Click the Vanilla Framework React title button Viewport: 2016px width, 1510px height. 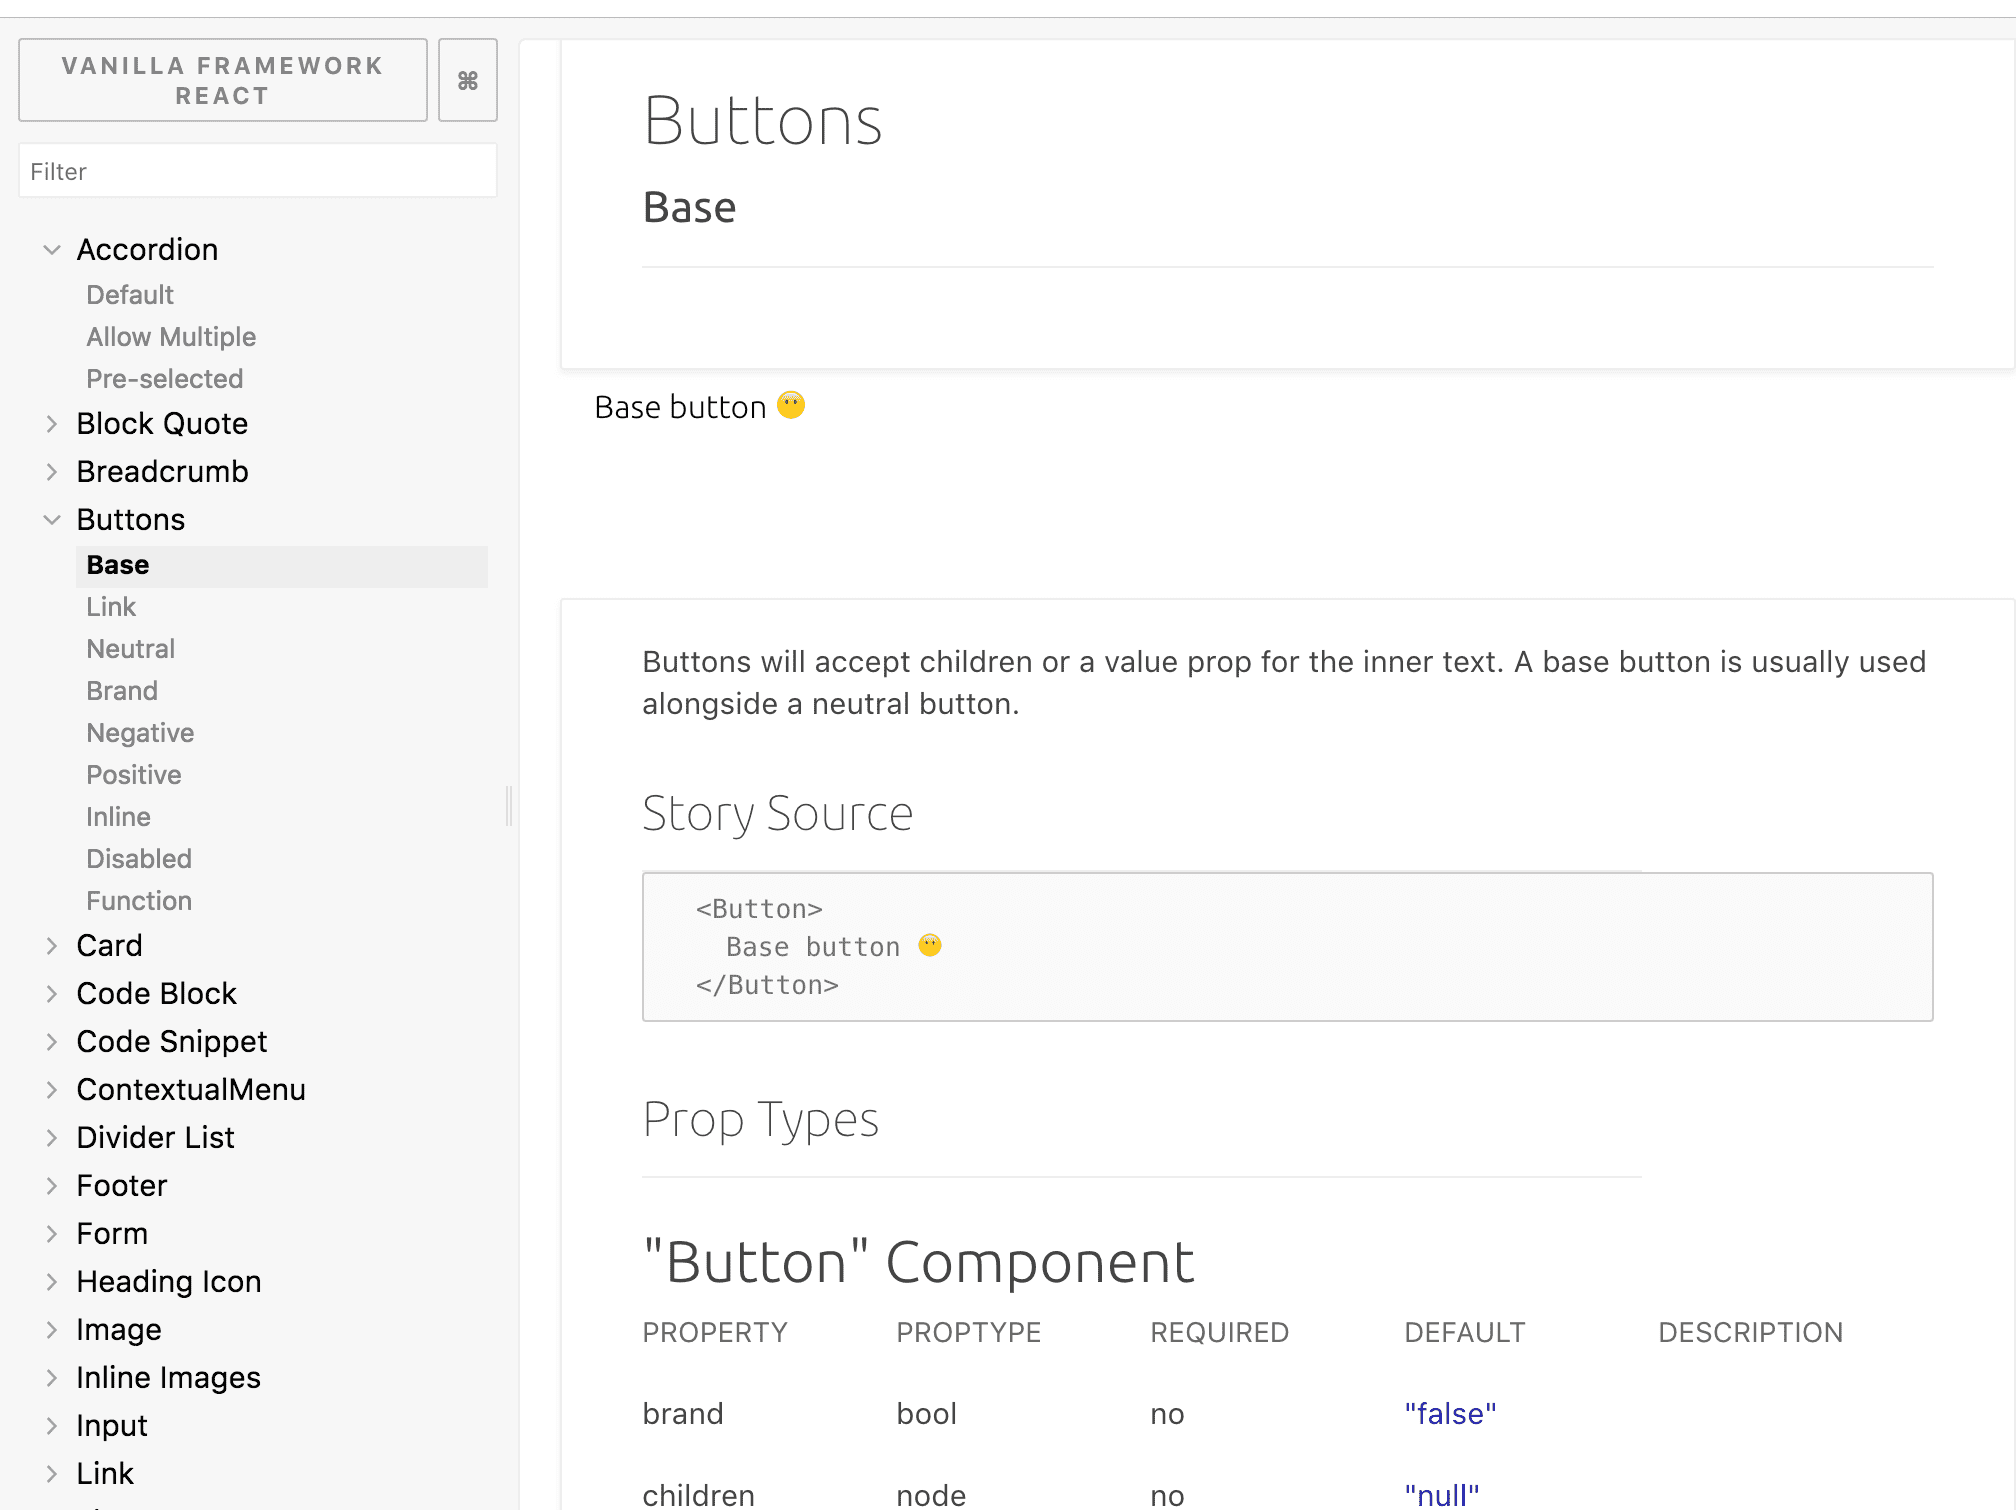(x=223, y=80)
